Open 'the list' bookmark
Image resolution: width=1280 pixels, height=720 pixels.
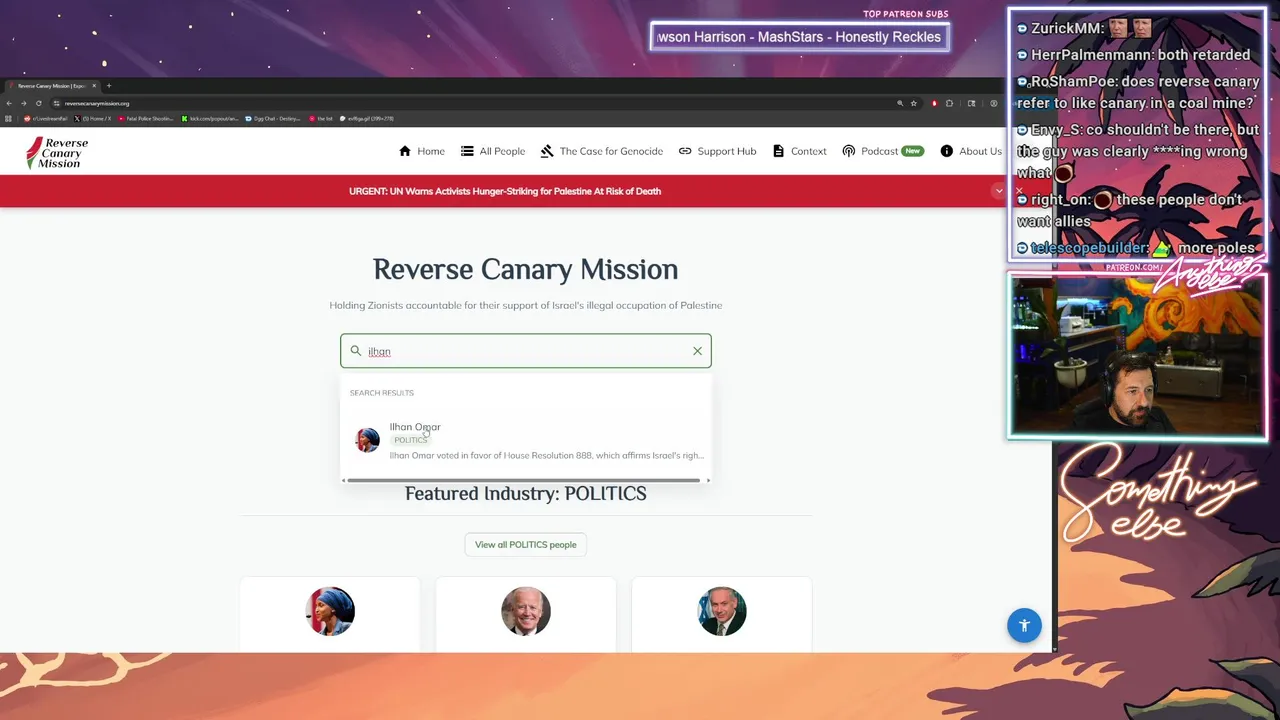(x=321, y=118)
